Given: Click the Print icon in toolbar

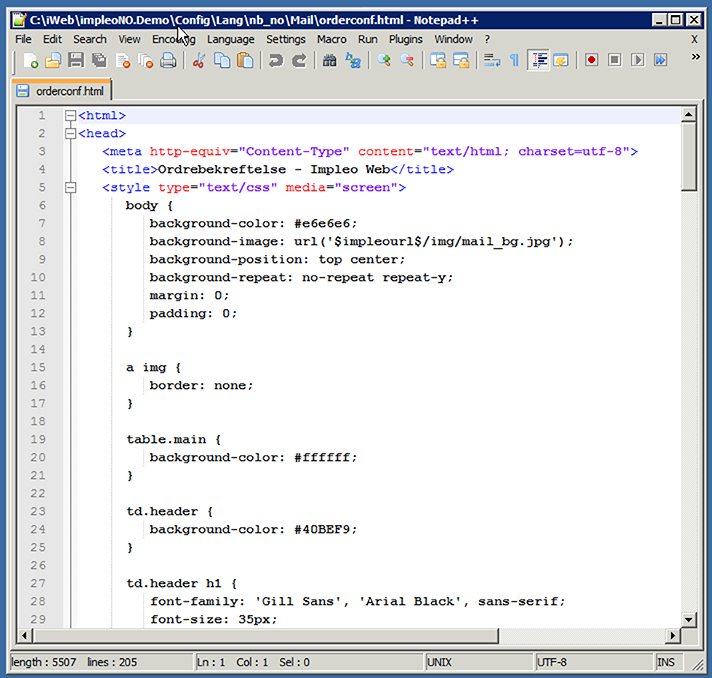Looking at the screenshot, I should (168, 61).
